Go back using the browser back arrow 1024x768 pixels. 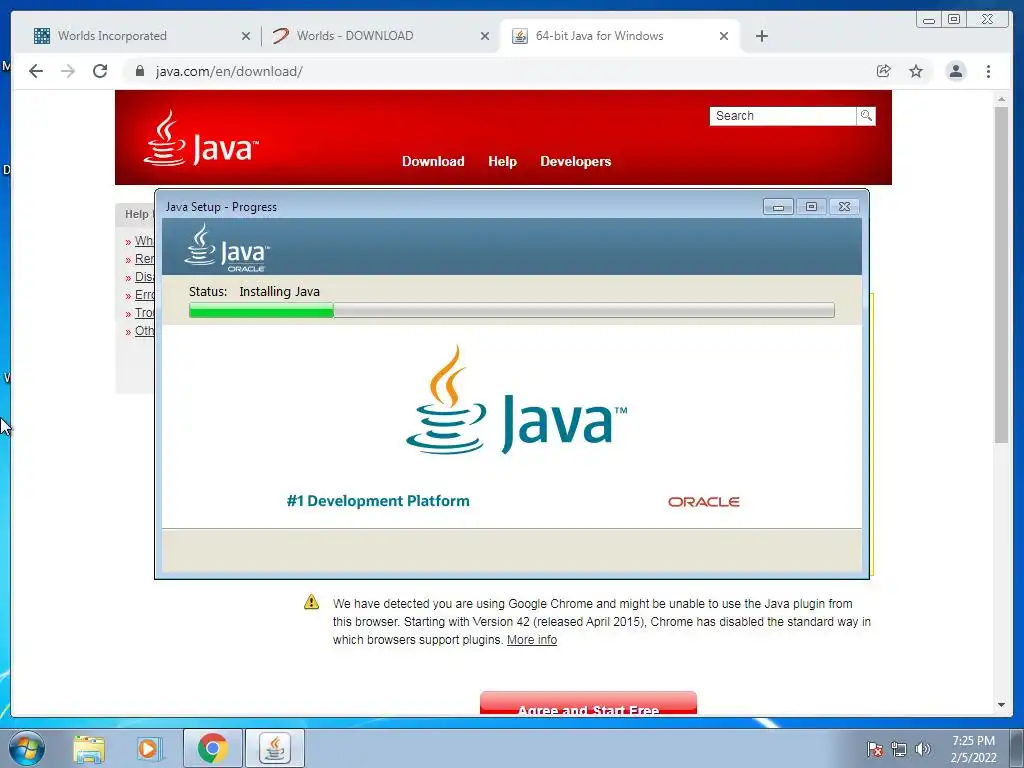coord(36,71)
